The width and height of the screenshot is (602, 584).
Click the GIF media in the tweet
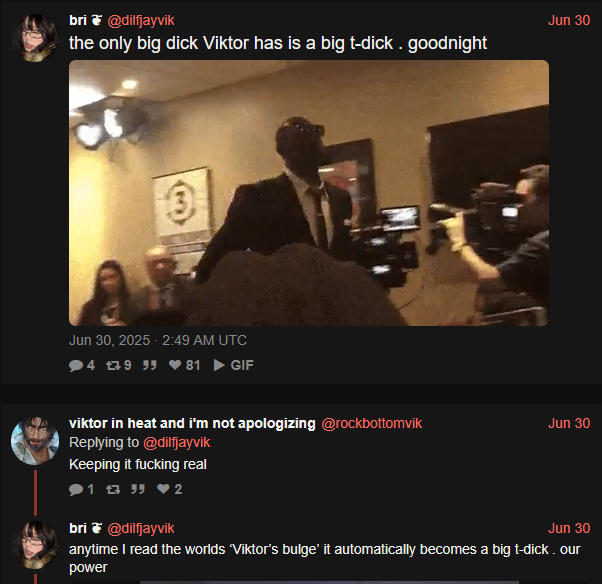309,193
